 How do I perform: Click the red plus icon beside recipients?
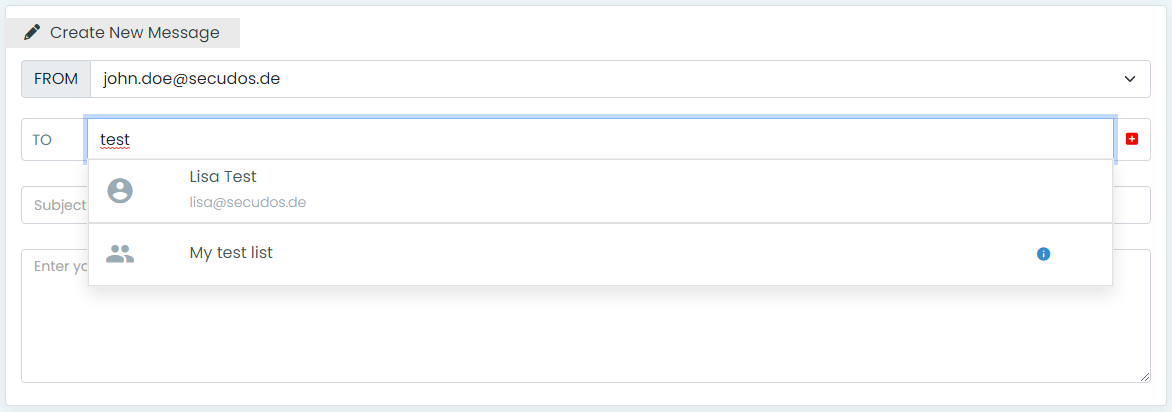tap(1132, 139)
